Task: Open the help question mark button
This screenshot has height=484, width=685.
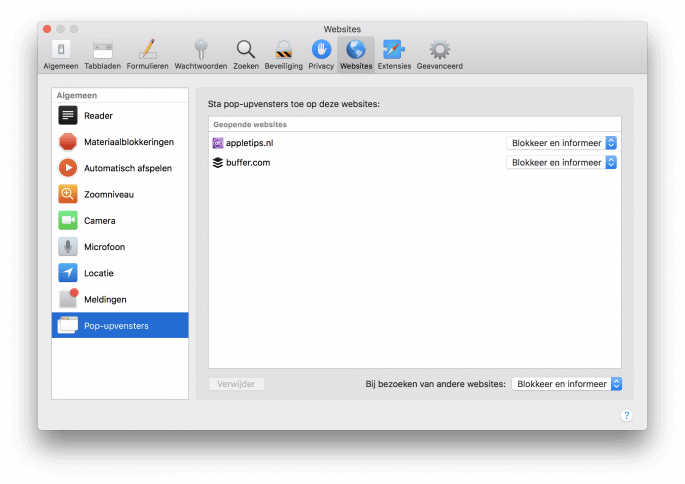Action: point(626,415)
